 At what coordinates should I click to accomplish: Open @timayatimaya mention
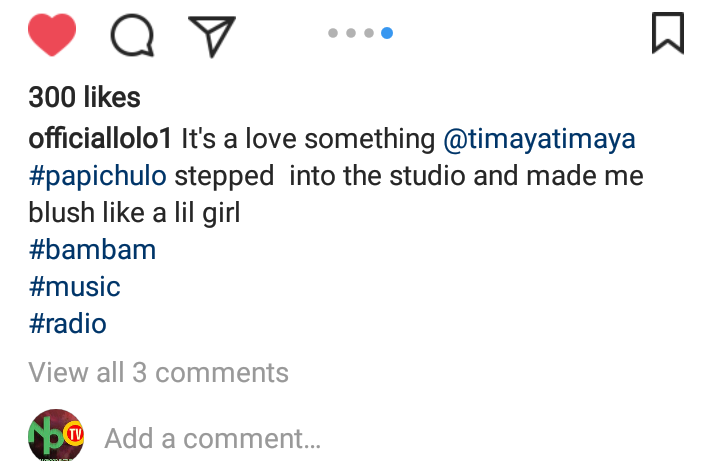(x=539, y=139)
